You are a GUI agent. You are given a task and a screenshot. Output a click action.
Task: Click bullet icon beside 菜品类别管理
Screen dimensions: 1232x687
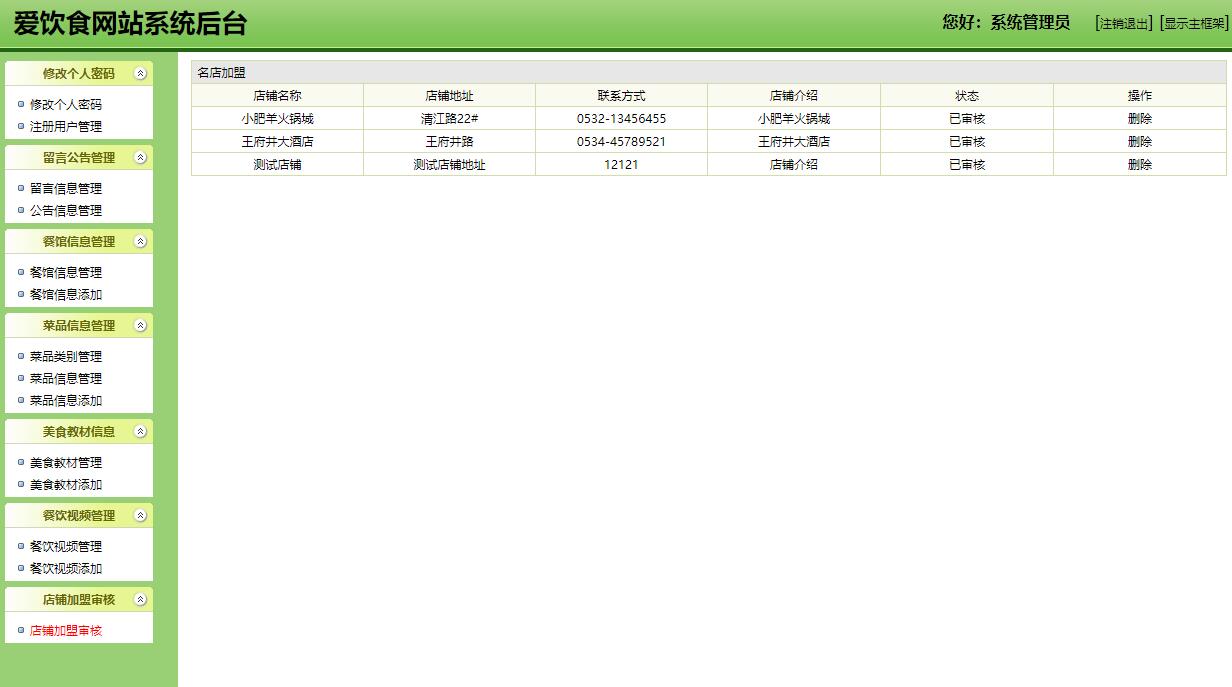[21, 356]
